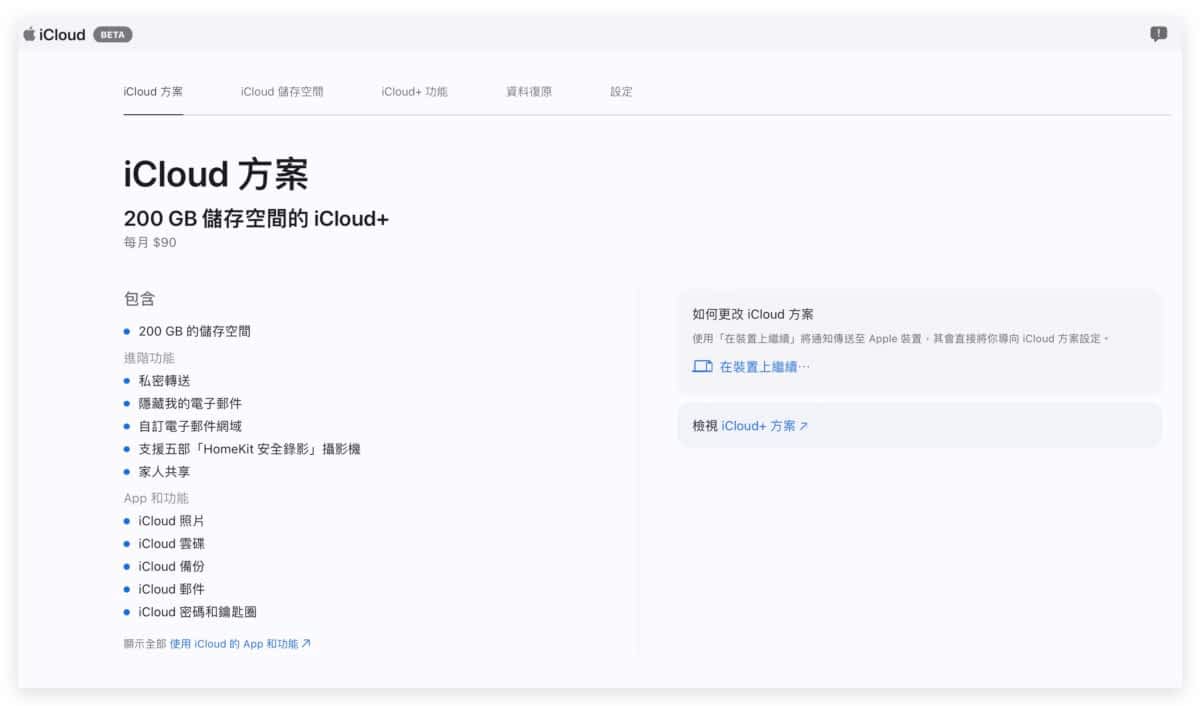Click the 200 GB 儲存空間的 iCloud+ subtitle

click(256, 219)
